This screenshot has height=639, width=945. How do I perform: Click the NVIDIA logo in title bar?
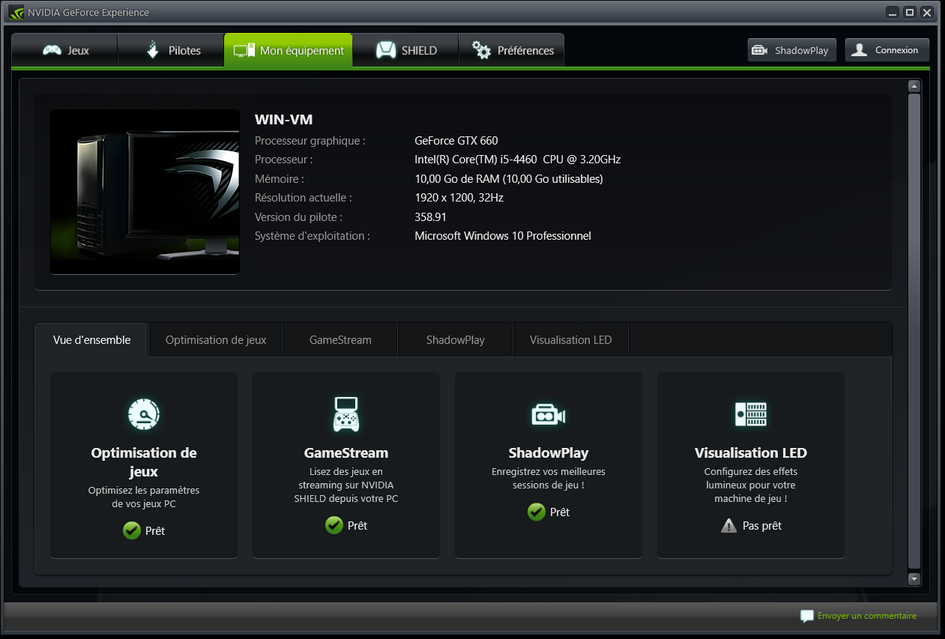[x=16, y=12]
